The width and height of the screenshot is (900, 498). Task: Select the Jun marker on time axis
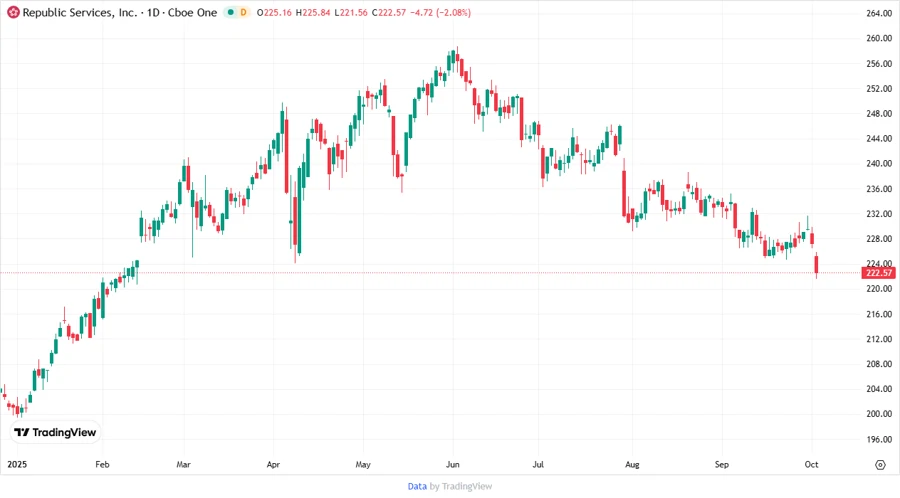pos(453,465)
